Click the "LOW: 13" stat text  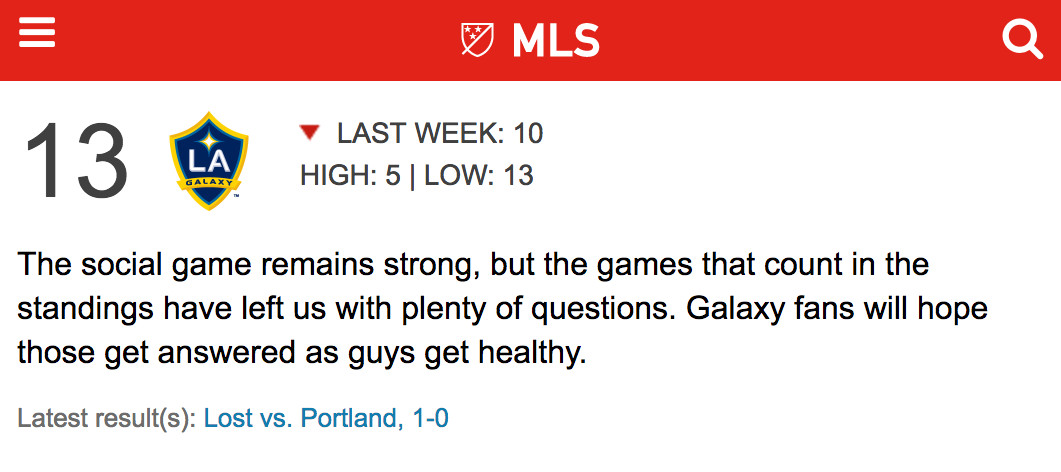tap(479, 176)
